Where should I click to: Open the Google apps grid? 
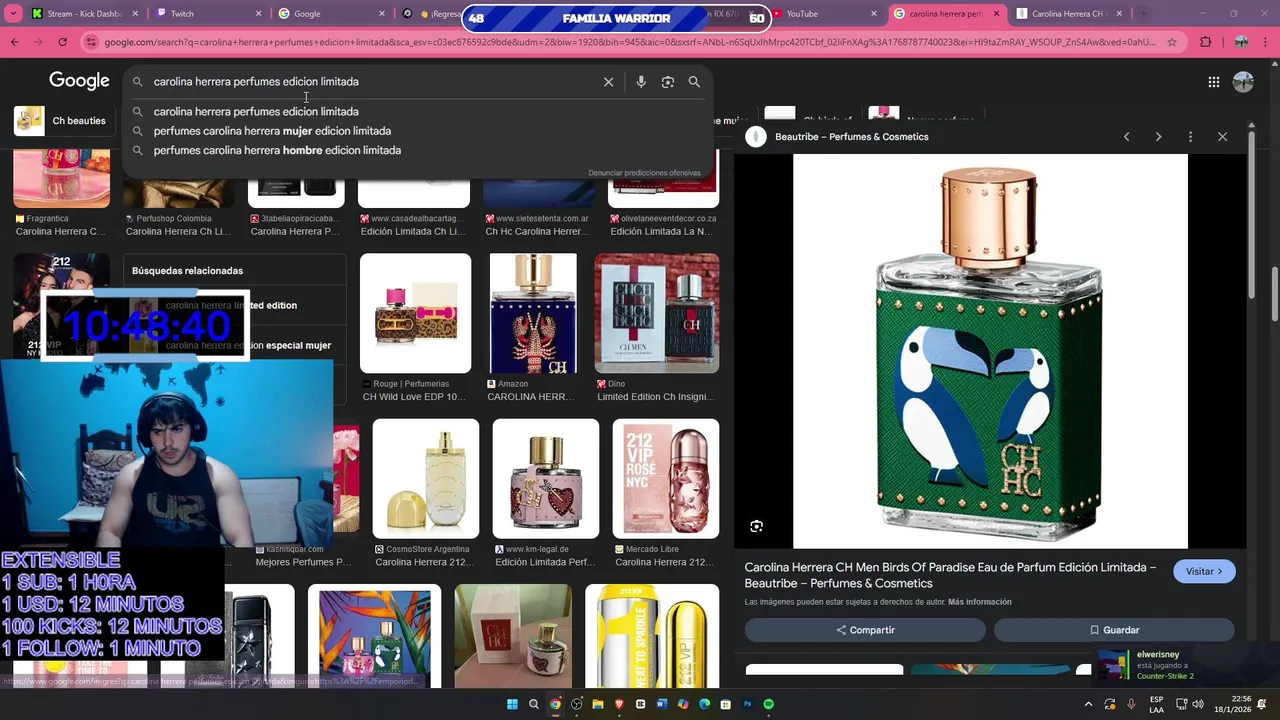1213,82
